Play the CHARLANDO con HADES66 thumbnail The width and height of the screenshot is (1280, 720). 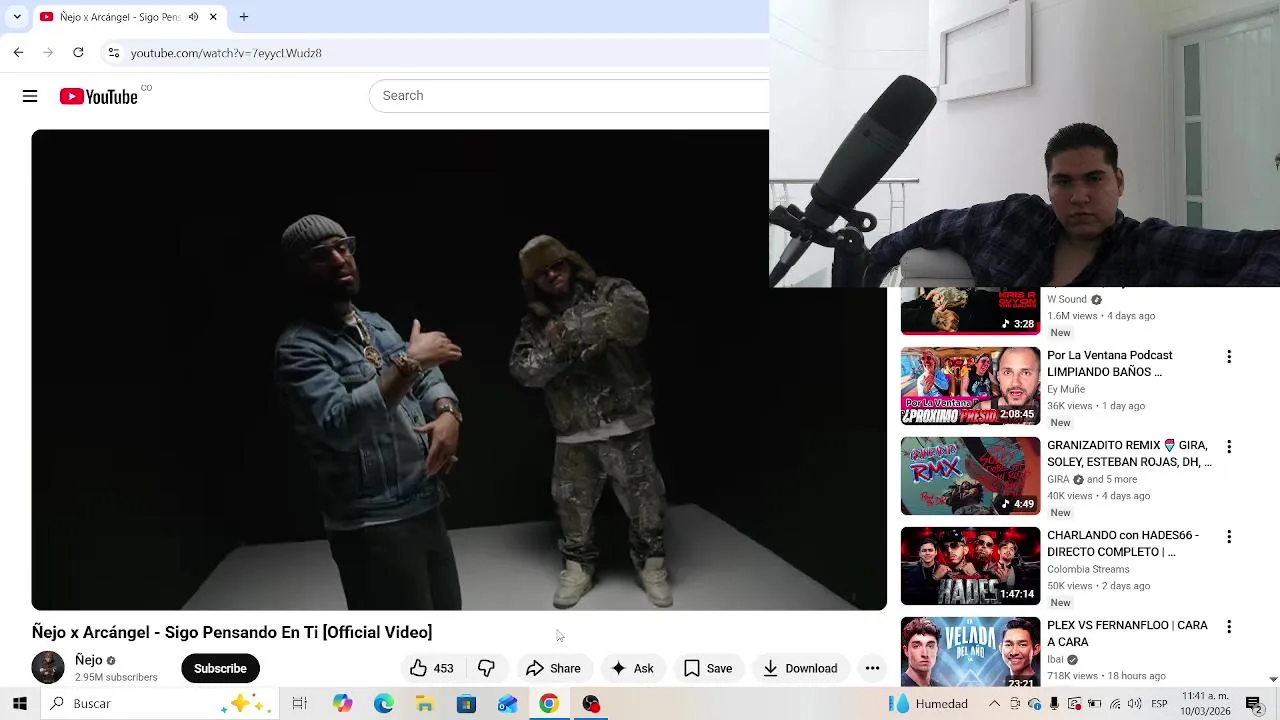tap(970, 566)
